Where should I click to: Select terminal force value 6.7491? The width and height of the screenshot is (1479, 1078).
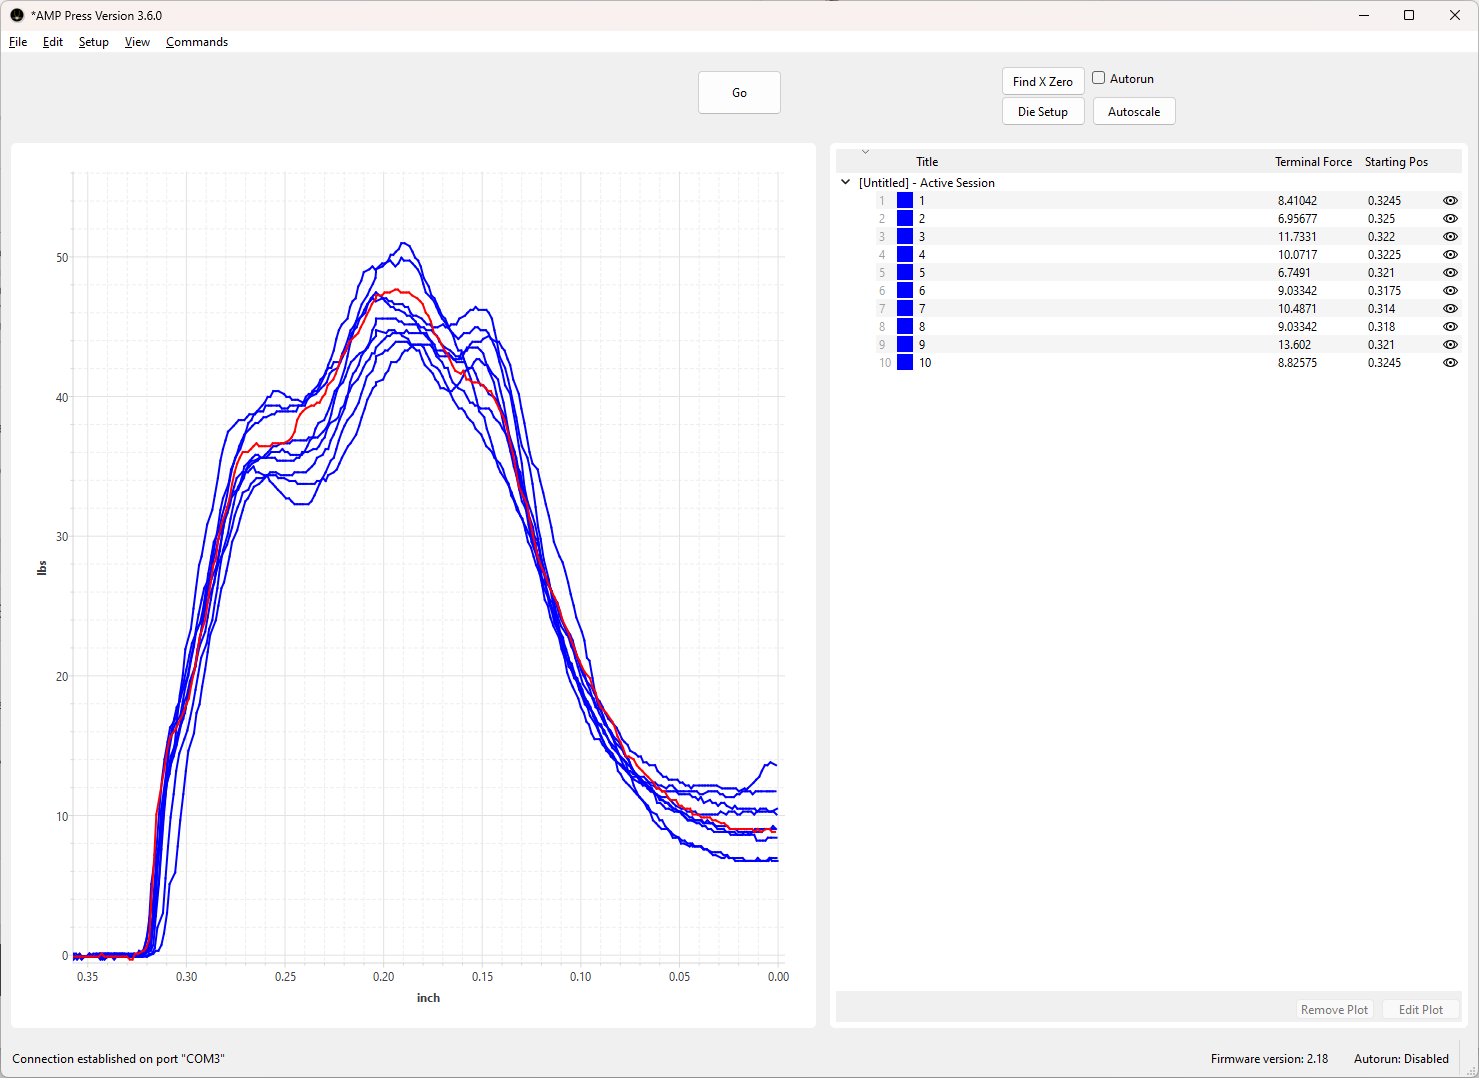[x=1294, y=273]
